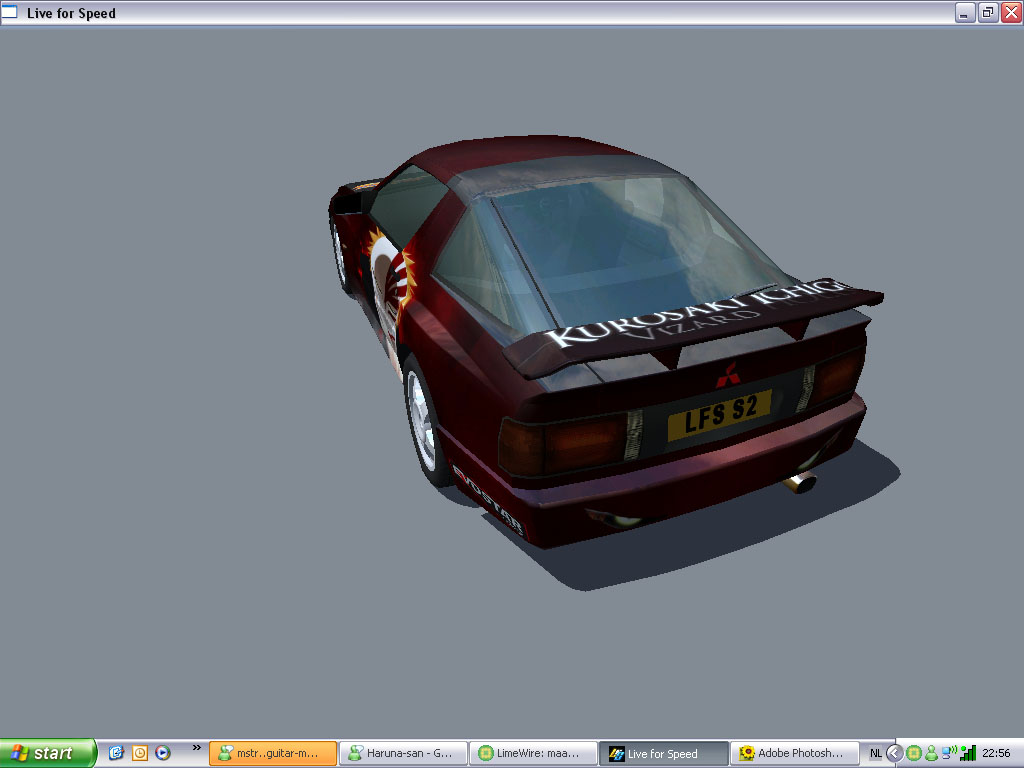Image resolution: width=1024 pixels, height=768 pixels.
Task: Open the clock-faced quick launch shortcut
Action: tap(140, 753)
